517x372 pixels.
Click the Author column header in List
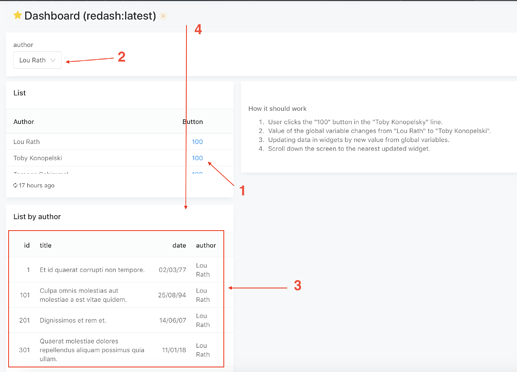[24, 122]
